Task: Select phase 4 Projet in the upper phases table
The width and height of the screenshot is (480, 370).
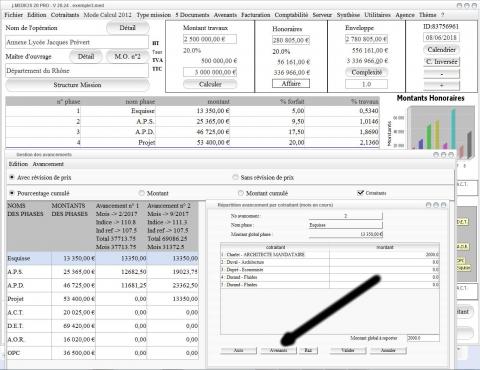Action: [x=192, y=142]
